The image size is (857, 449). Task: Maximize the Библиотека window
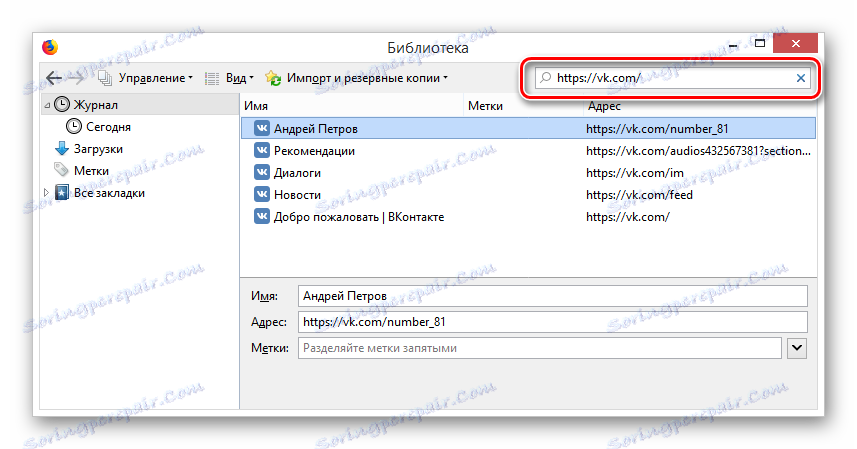click(760, 43)
